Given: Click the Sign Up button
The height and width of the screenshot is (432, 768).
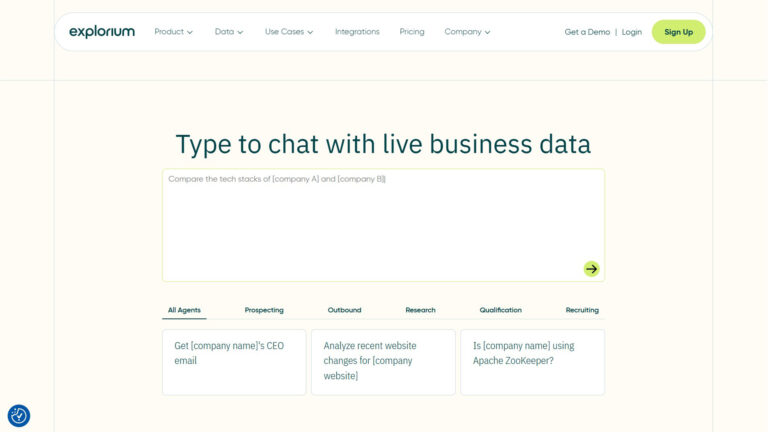Looking at the screenshot, I should click(x=678, y=32).
